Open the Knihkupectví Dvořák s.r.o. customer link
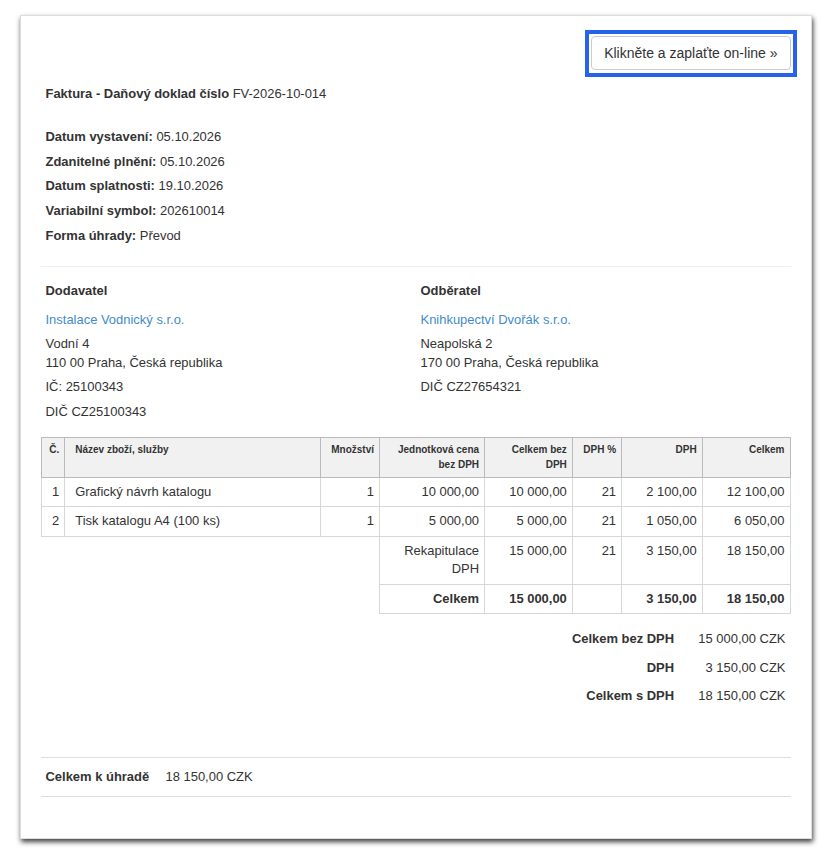This screenshot has width=832, height=857. (495, 320)
